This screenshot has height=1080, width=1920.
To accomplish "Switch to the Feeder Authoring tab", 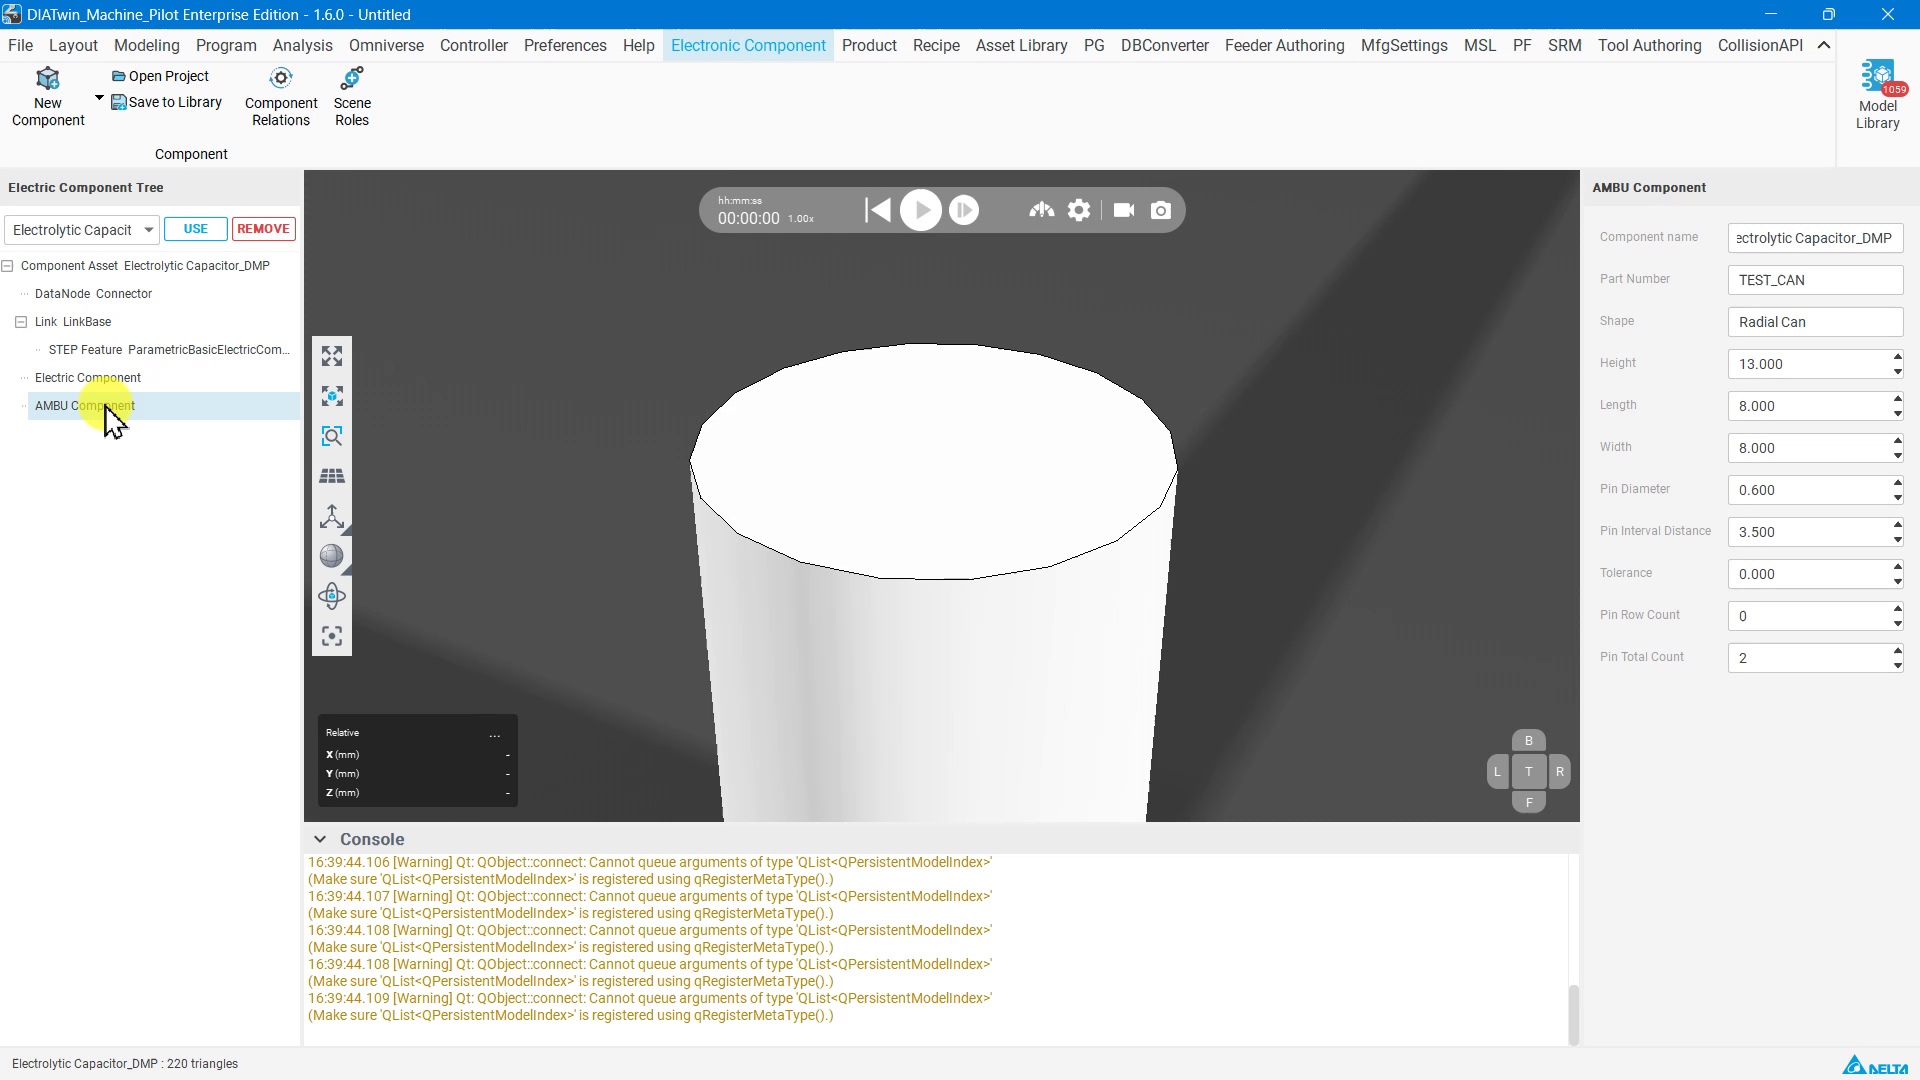I will point(1284,45).
